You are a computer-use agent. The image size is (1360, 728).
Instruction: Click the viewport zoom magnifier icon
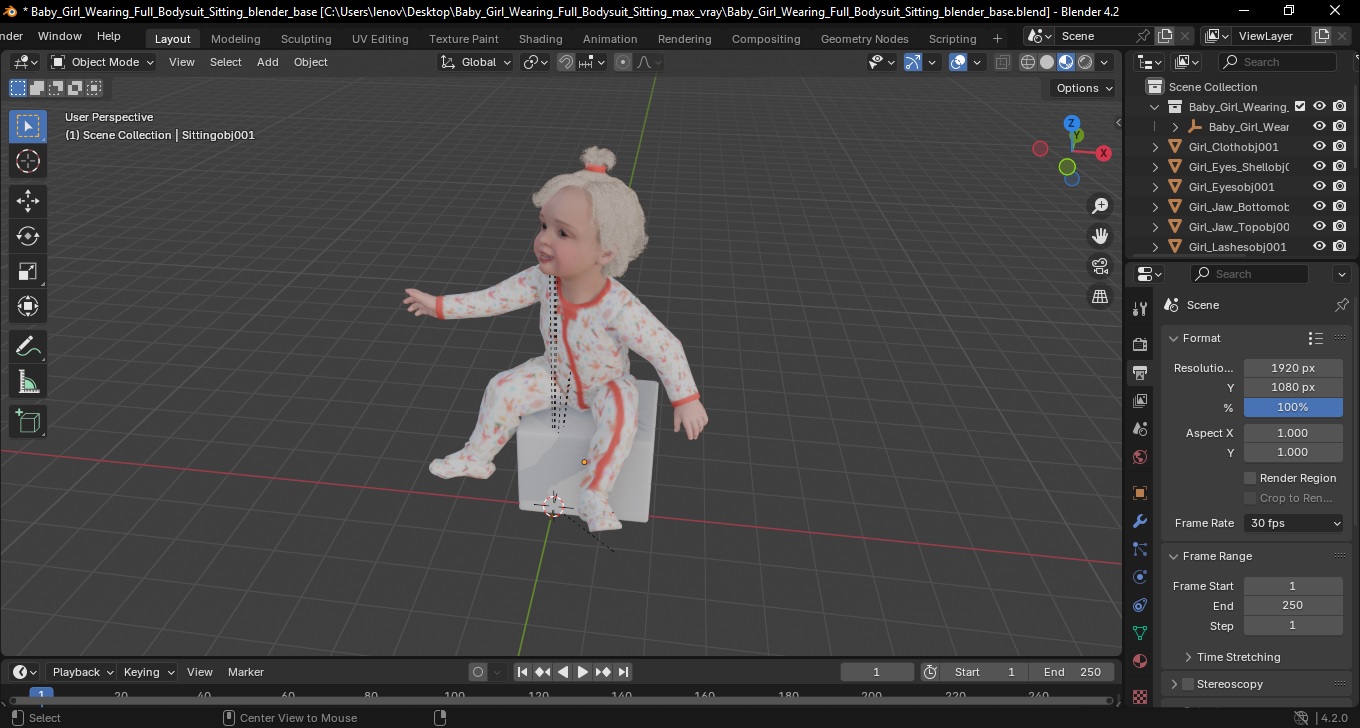[1100, 206]
